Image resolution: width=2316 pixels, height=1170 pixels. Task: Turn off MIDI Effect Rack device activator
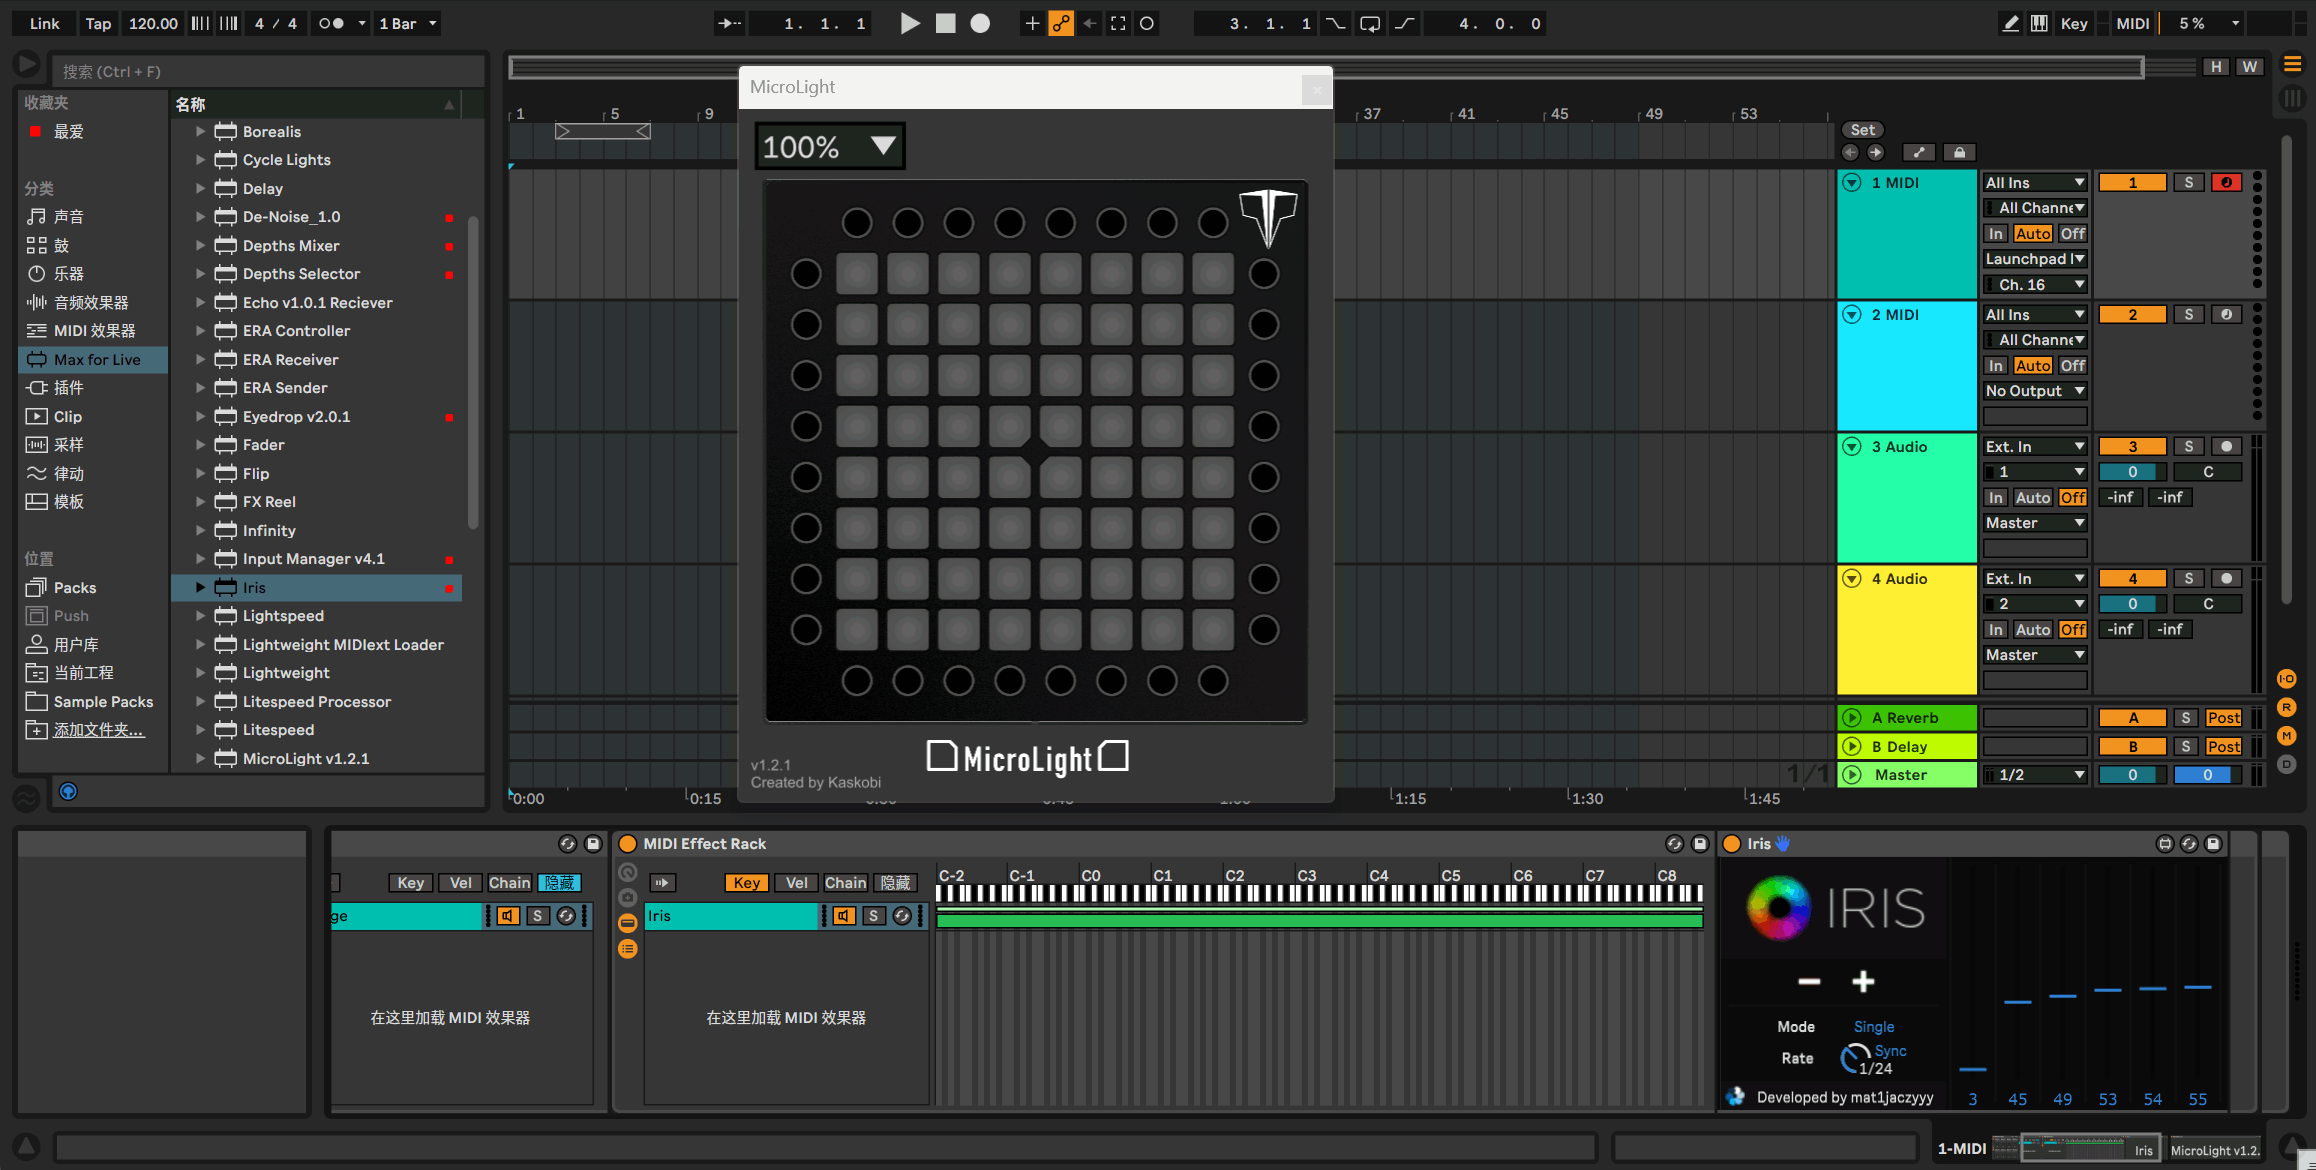coord(628,843)
